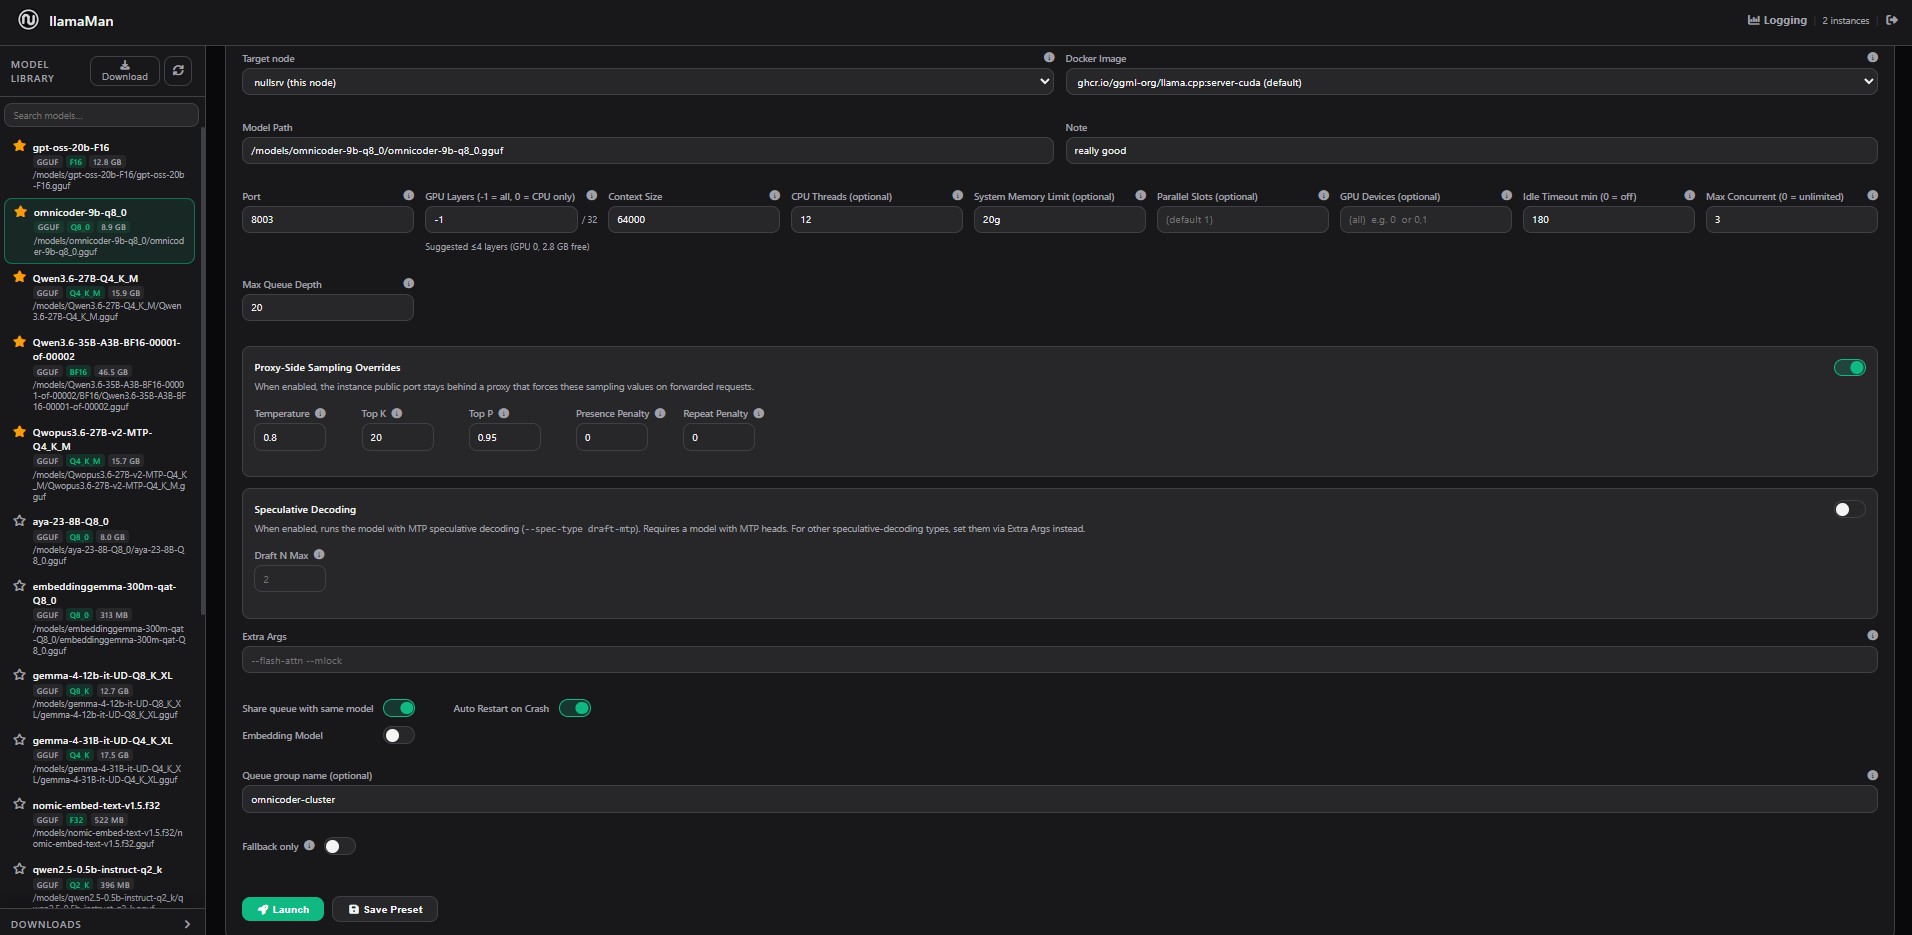Select nomic-embed-text-v1.5.f32 model entry
The height and width of the screenshot is (935, 1912).
pyautogui.click(x=100, y=824)
